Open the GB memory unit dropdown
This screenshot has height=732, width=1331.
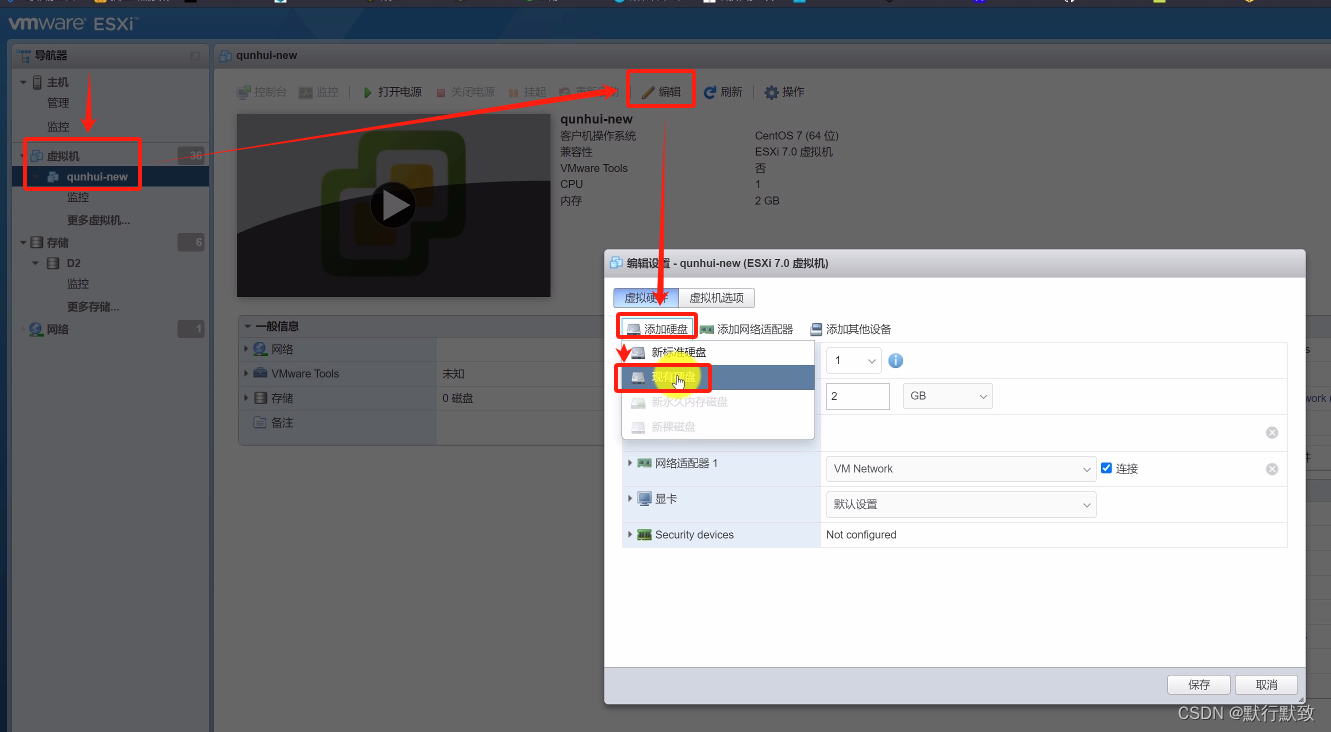tap(947, 396)
